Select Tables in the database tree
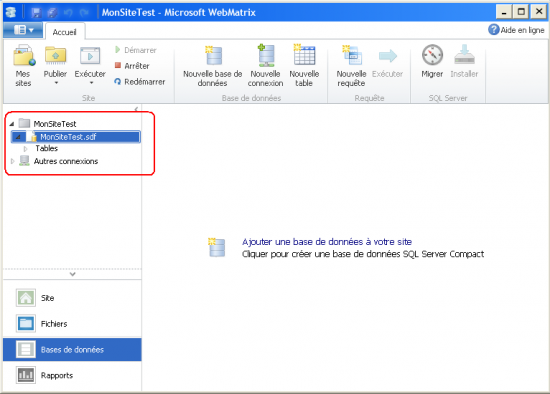This screenshot has width=550, height=394. pyautogui.click(x=47, y=148)
